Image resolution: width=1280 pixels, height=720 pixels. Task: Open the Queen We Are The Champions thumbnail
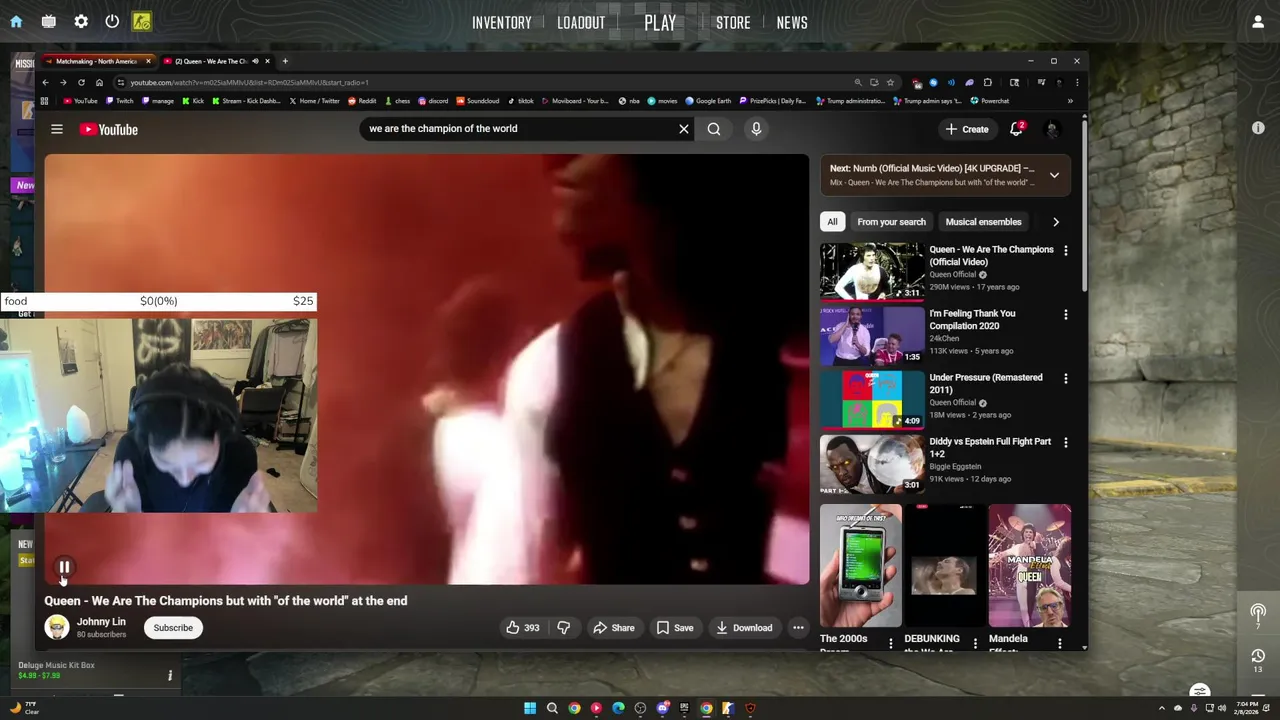[872, 271]
